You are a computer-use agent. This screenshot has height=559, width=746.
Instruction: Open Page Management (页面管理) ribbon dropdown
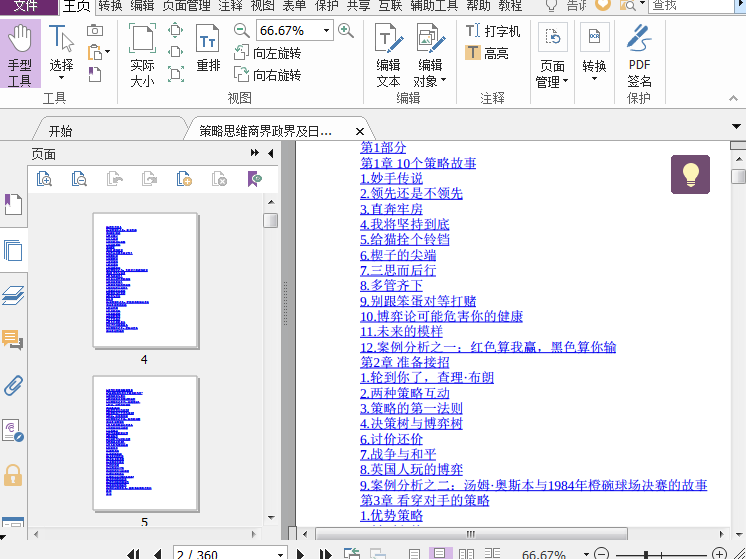point(552,55)
